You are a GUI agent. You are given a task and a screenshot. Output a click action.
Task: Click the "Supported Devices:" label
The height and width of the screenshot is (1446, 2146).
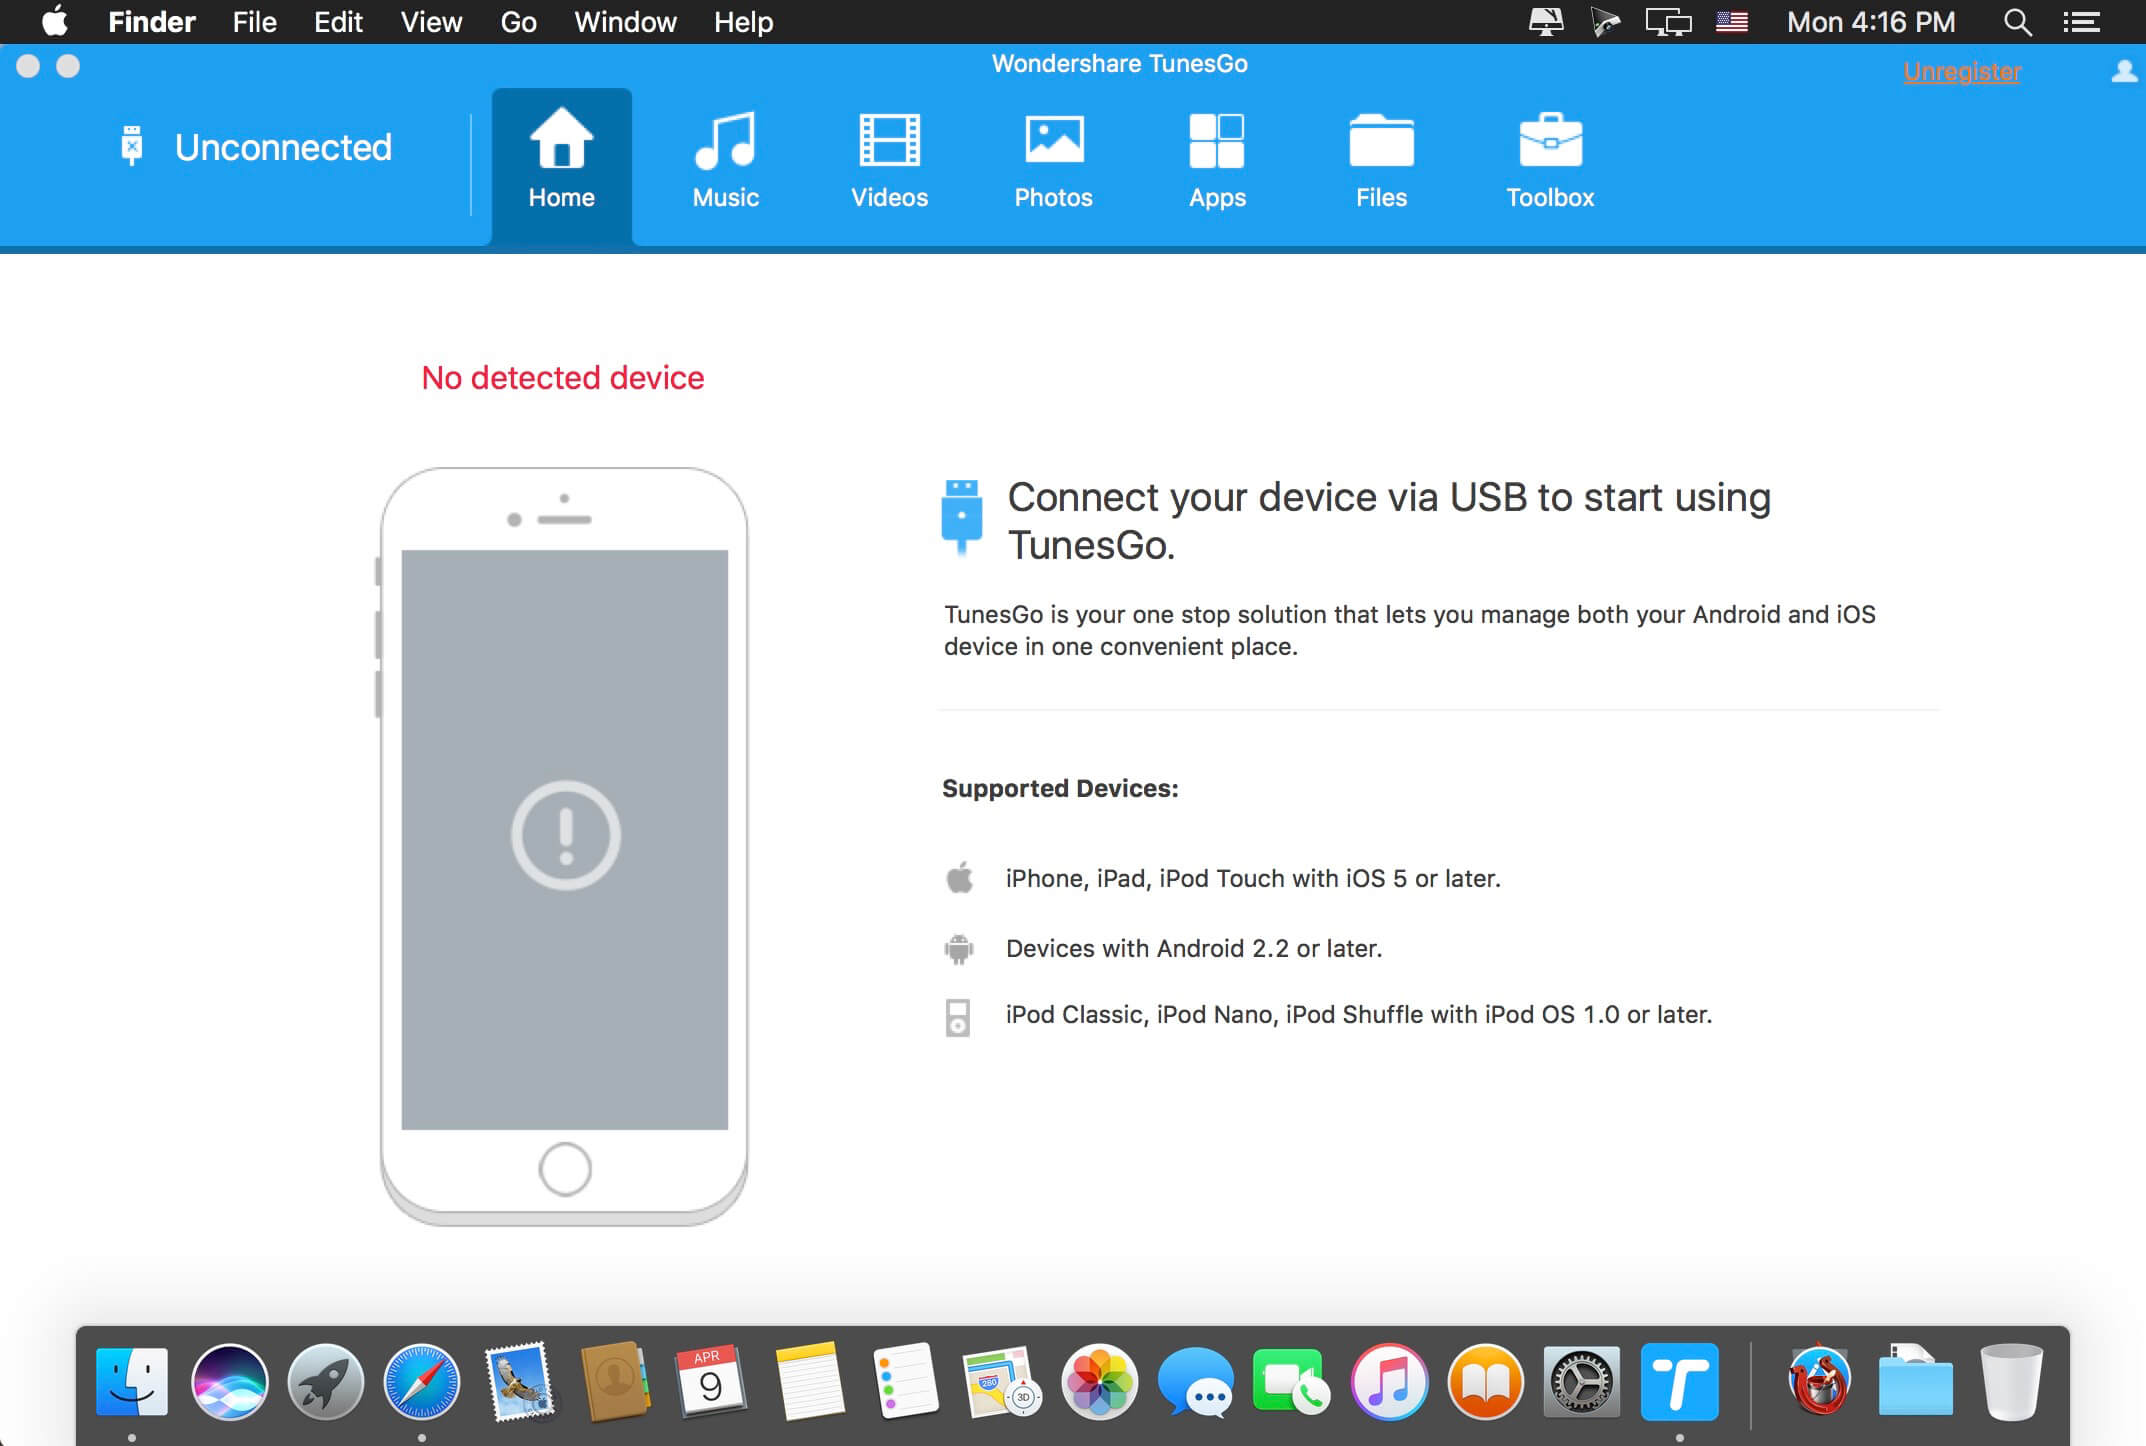click(x=1060, y=788)
